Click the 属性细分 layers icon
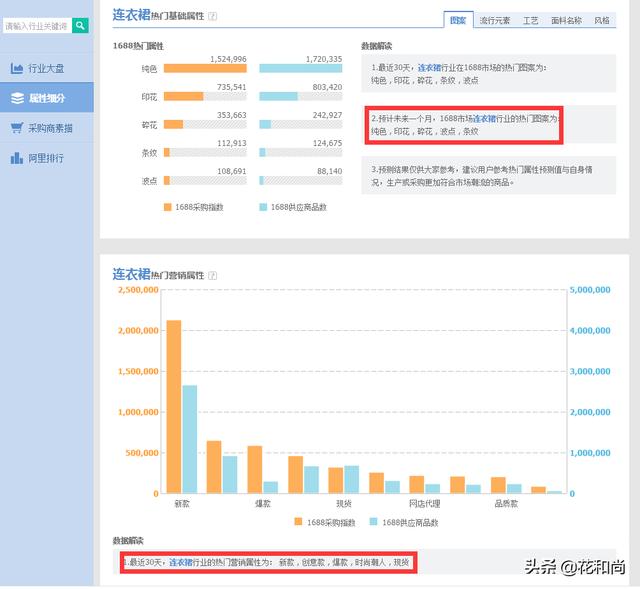 17,98
